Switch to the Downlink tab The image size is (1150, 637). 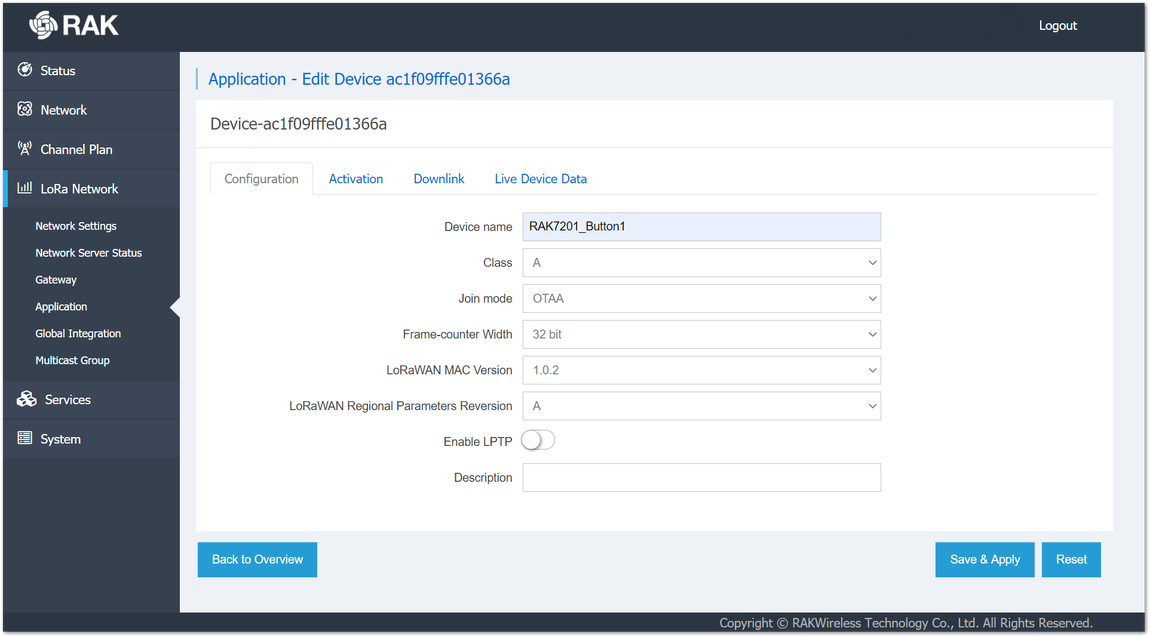439,179
